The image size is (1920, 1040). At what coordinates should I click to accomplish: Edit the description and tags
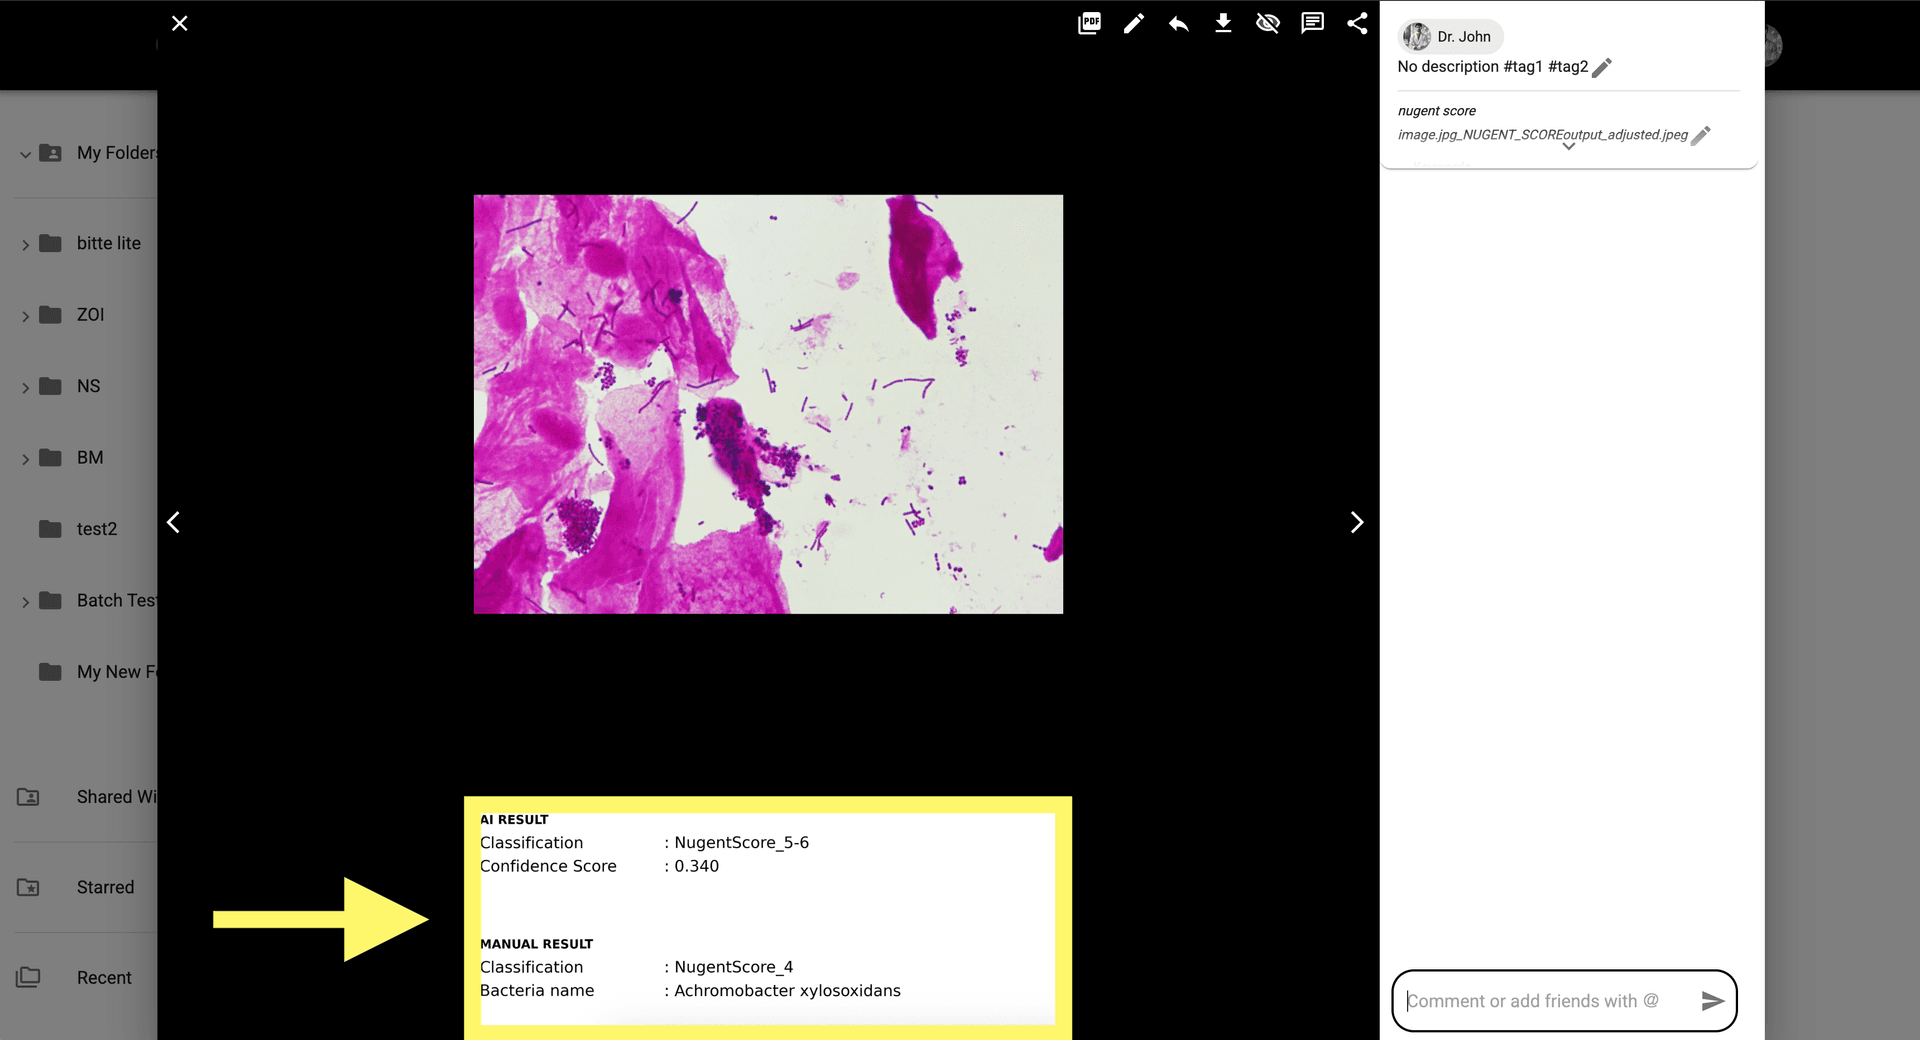[1602, 67]
